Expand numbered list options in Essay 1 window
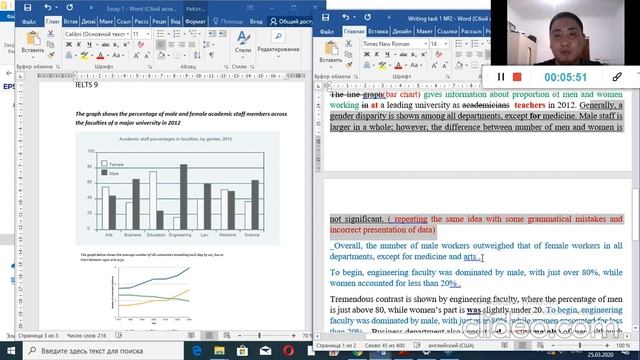The image size is (640, 360). coord(183,33)
